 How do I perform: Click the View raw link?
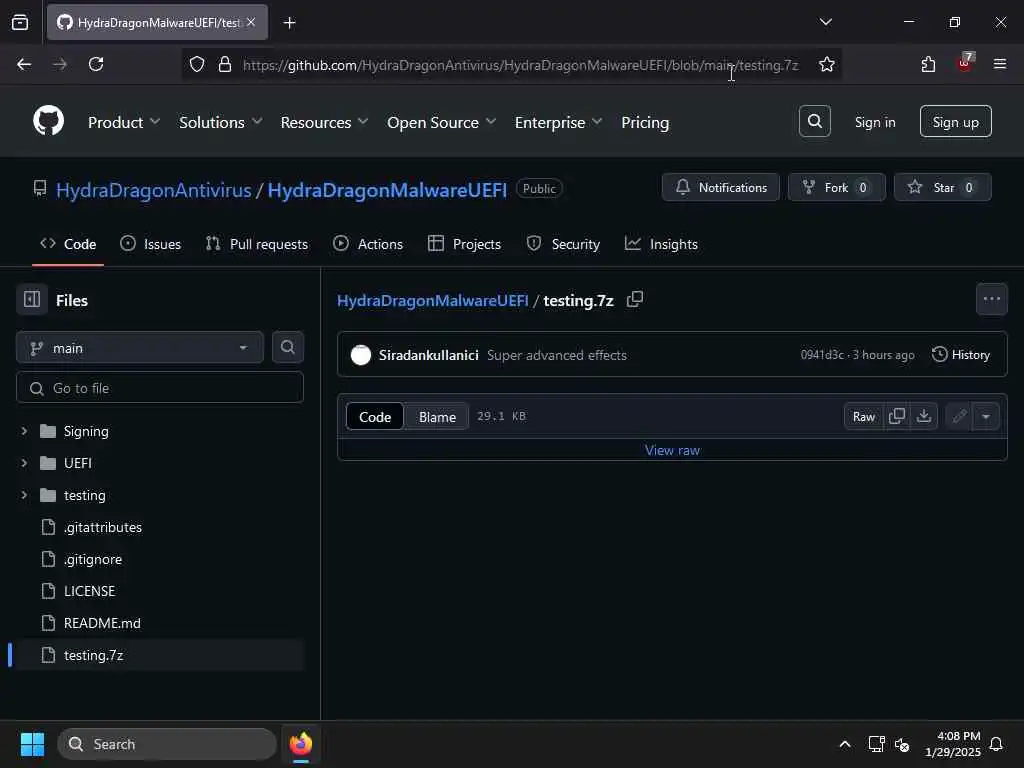[x=672, y=450]
